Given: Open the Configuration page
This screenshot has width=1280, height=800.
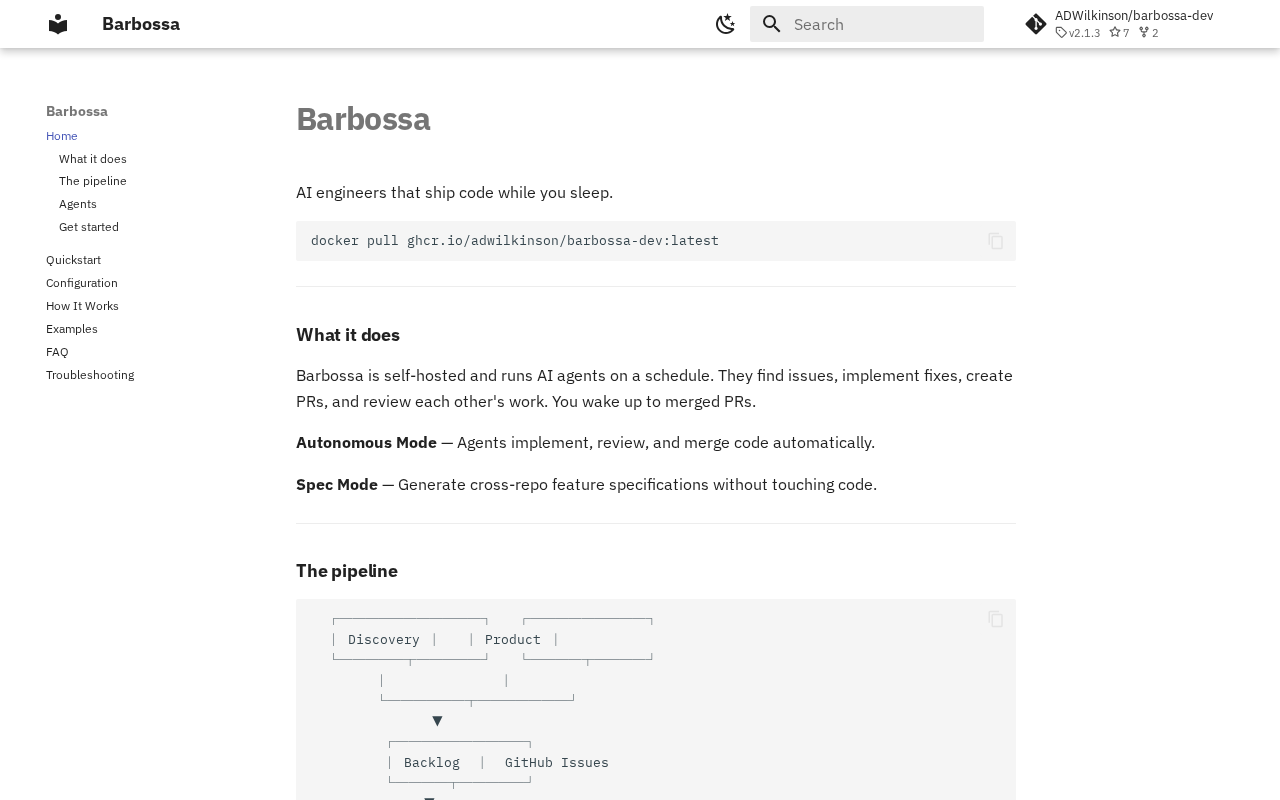Looking at the screenshot, I should (x=82, y=283).
